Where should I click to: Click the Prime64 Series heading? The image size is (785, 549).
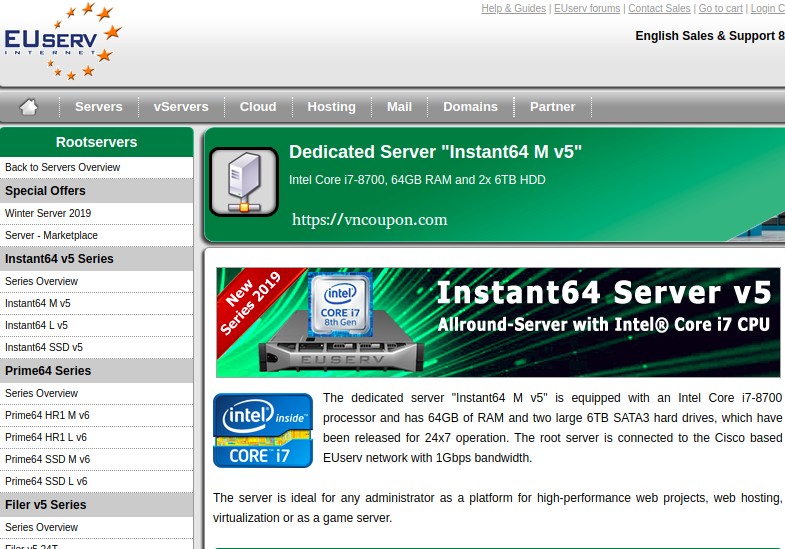[96, 371]
